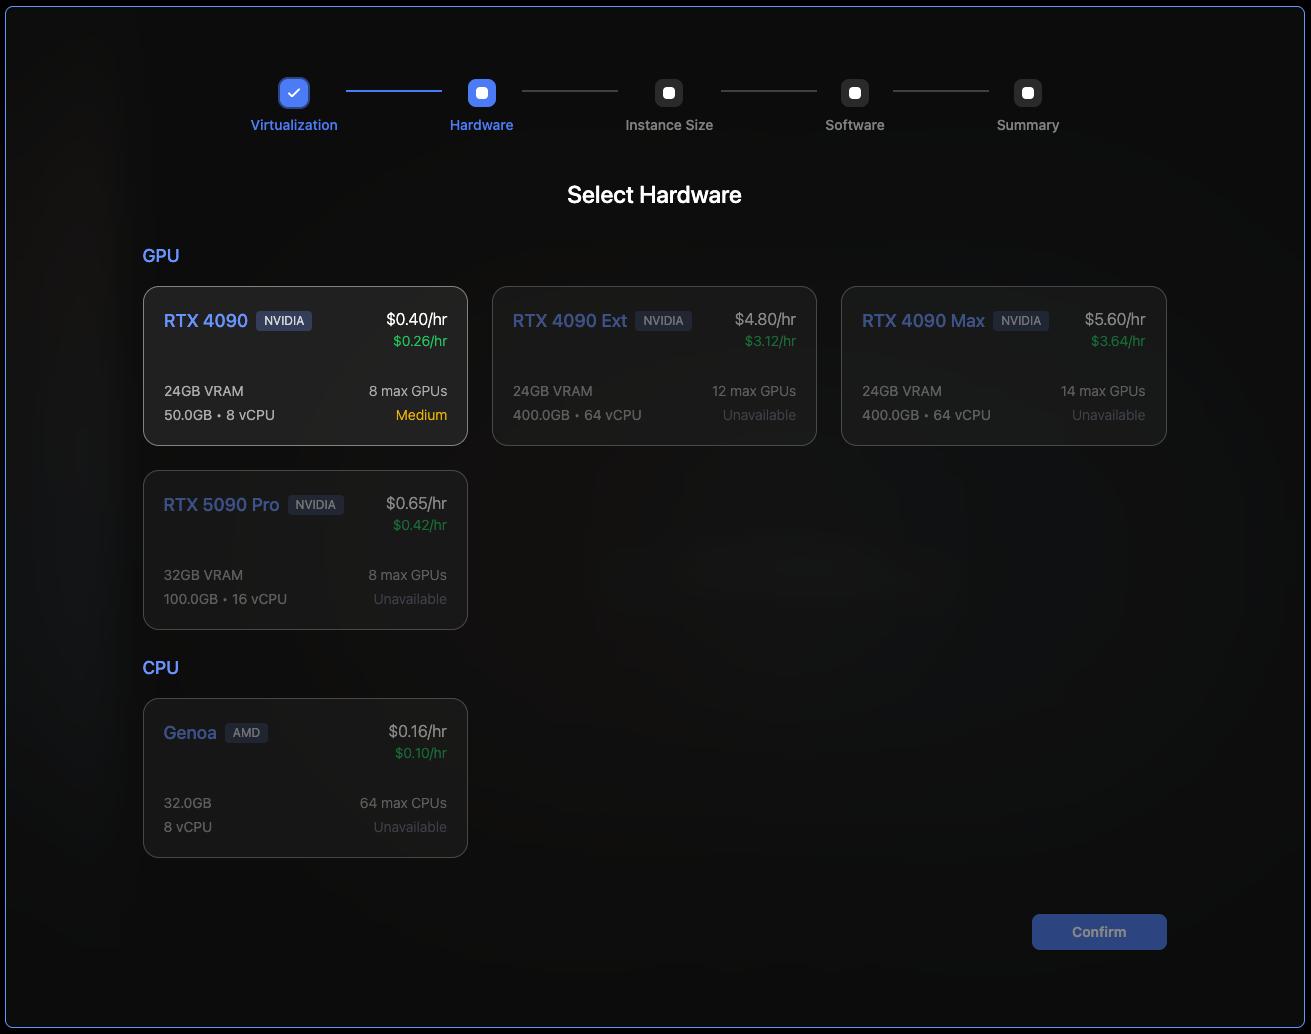Click the Instance Size step icon
This screenshot has width=1311, height=1034.
[669, 93]
